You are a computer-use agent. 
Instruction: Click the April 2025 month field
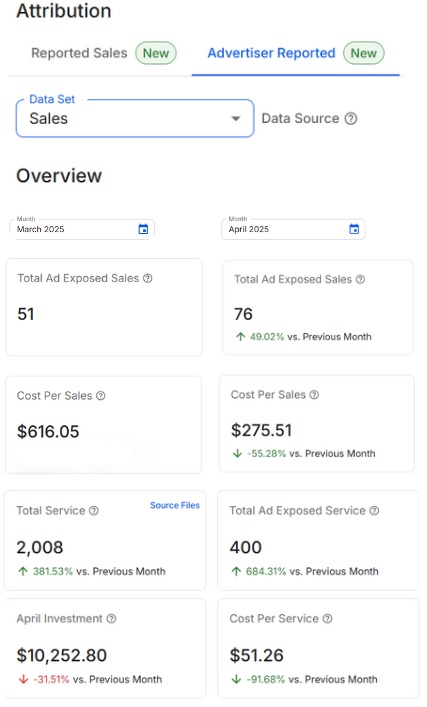click(293, 229)
